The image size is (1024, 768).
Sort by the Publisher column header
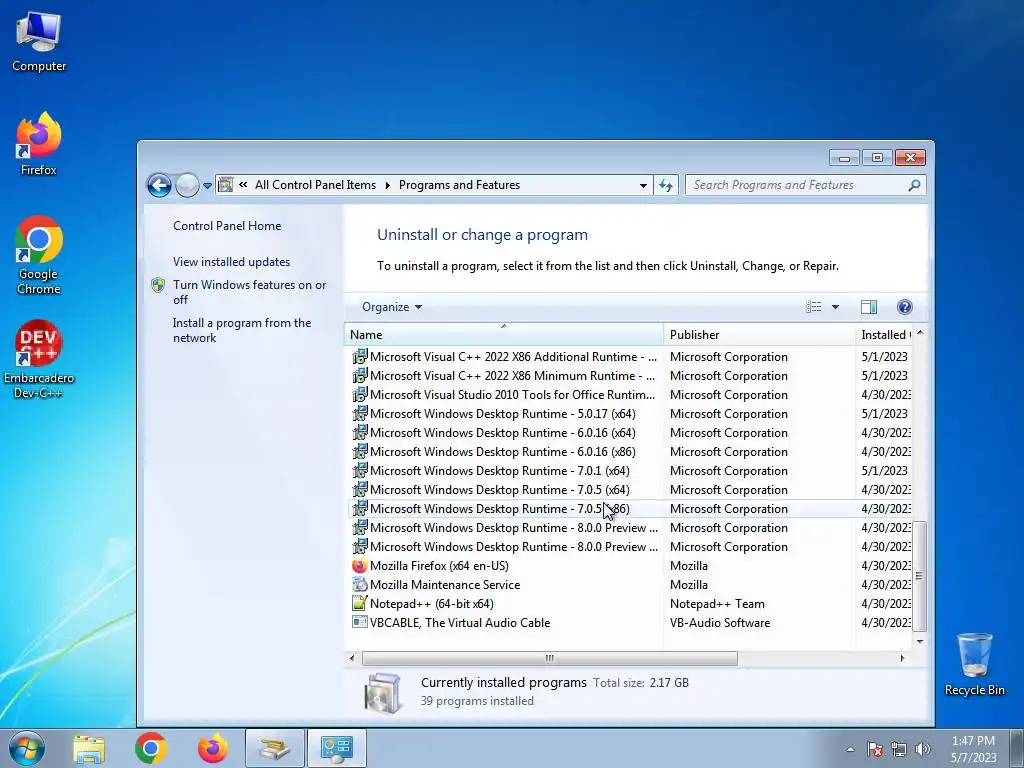[x=759, y=334]
